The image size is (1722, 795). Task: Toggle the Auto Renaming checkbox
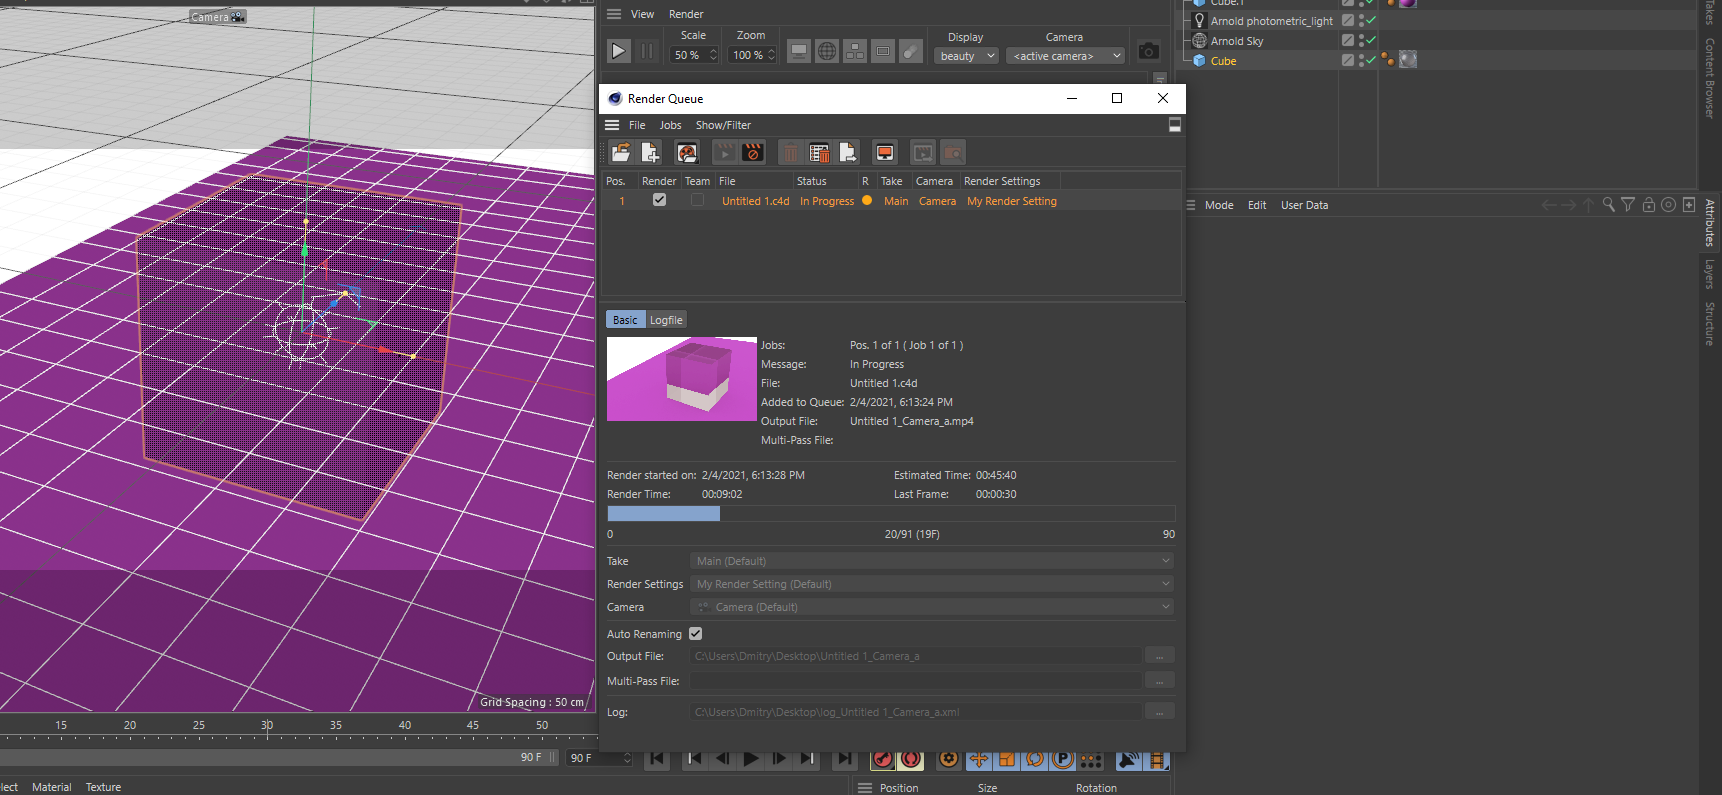pos(696,634)
